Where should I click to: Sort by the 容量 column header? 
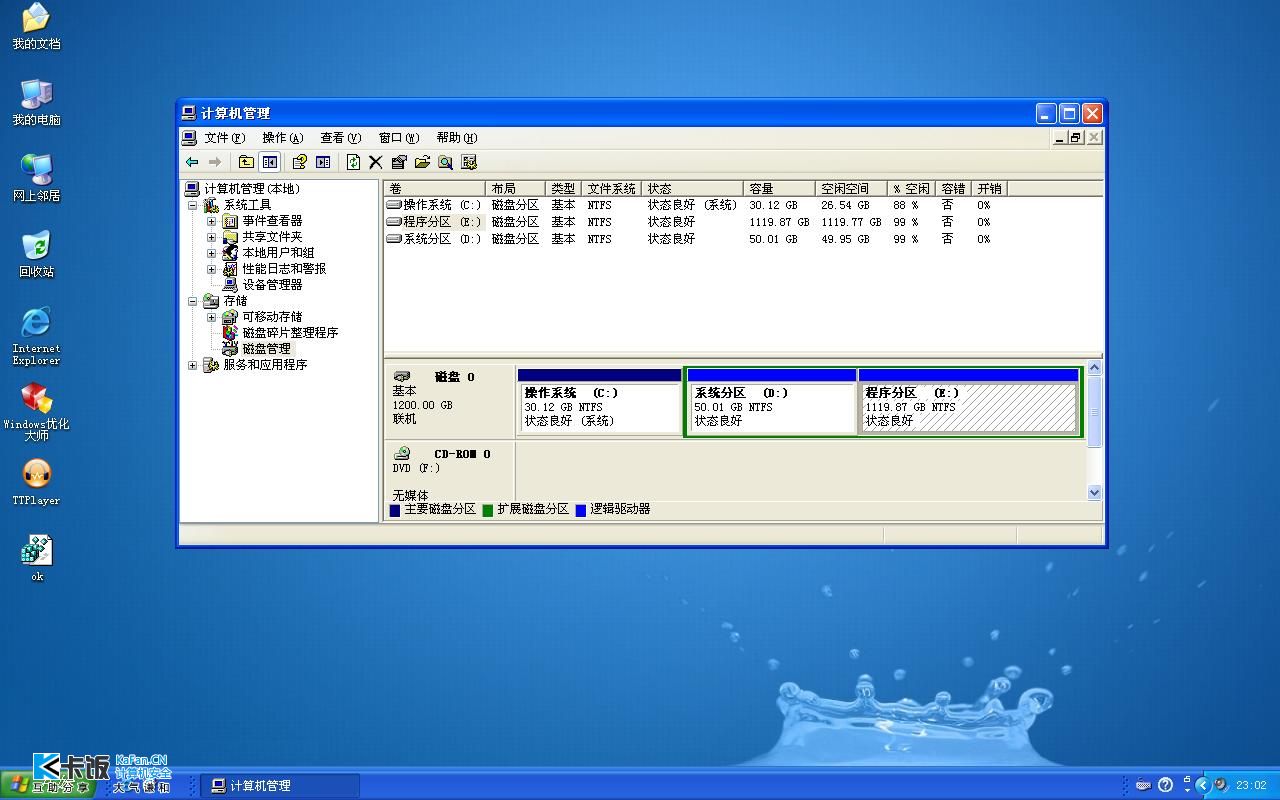[780, 188]
